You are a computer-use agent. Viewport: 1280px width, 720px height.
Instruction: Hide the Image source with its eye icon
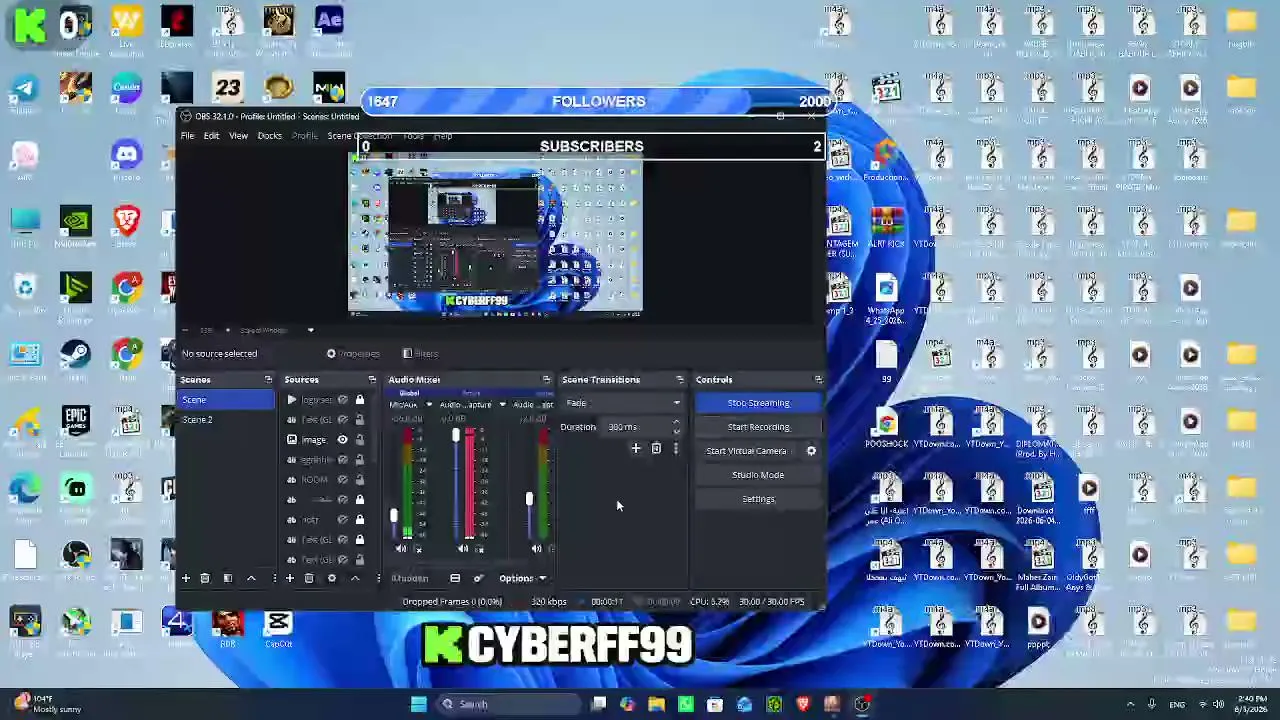coord(342,440)
